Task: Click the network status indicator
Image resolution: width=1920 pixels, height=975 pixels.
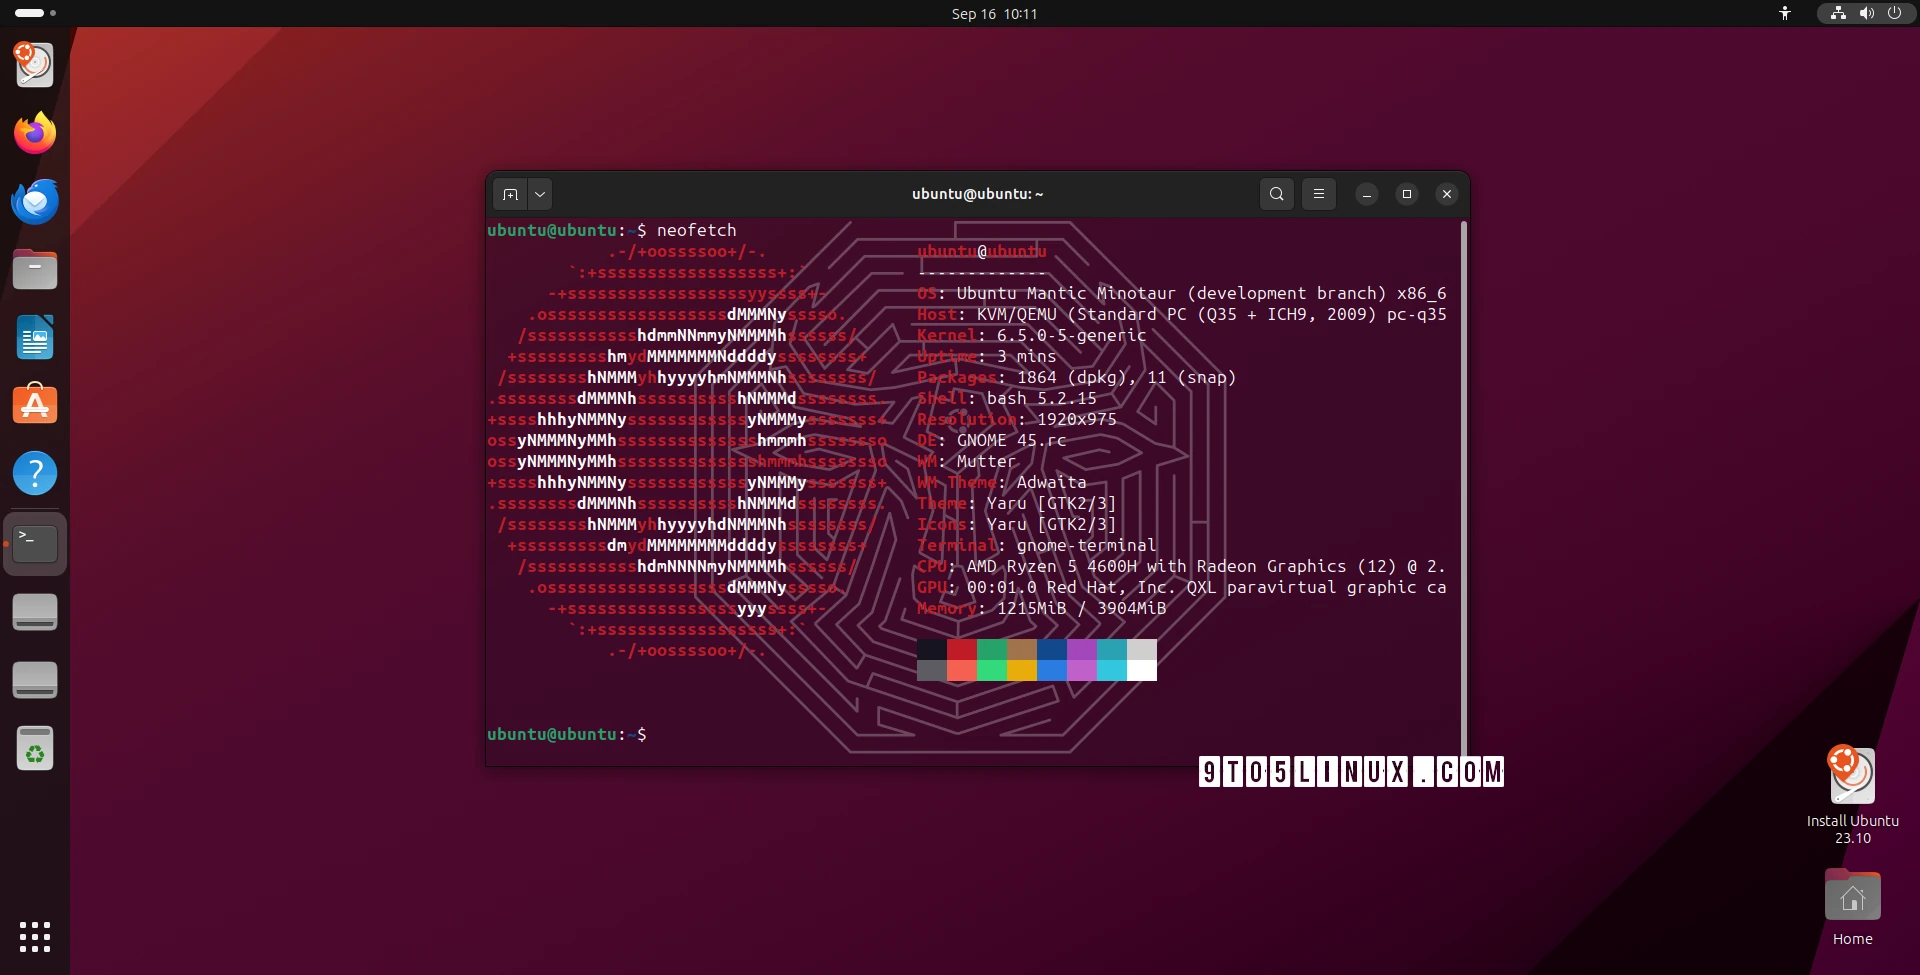Action: coord(1837,13)
